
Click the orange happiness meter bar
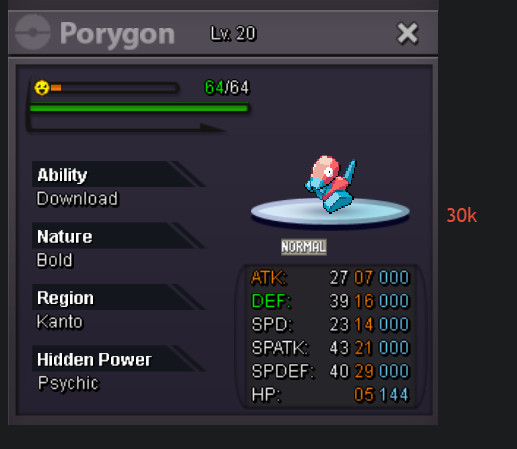(113, 88)
